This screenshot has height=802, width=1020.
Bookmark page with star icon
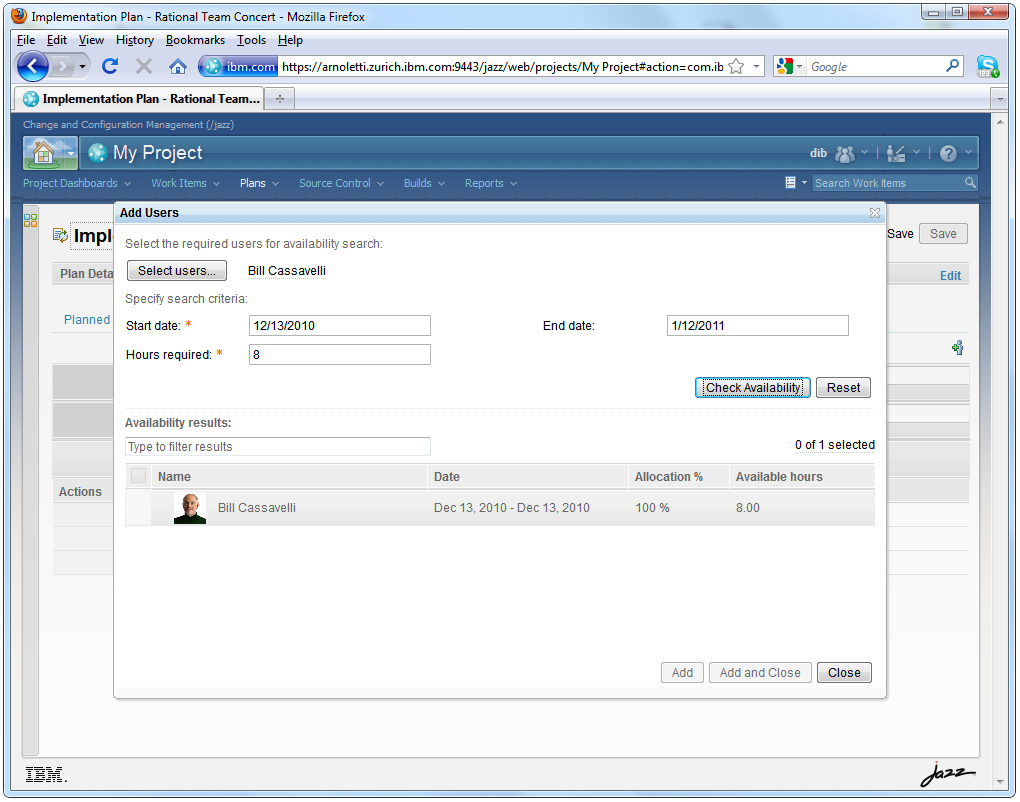736,66
